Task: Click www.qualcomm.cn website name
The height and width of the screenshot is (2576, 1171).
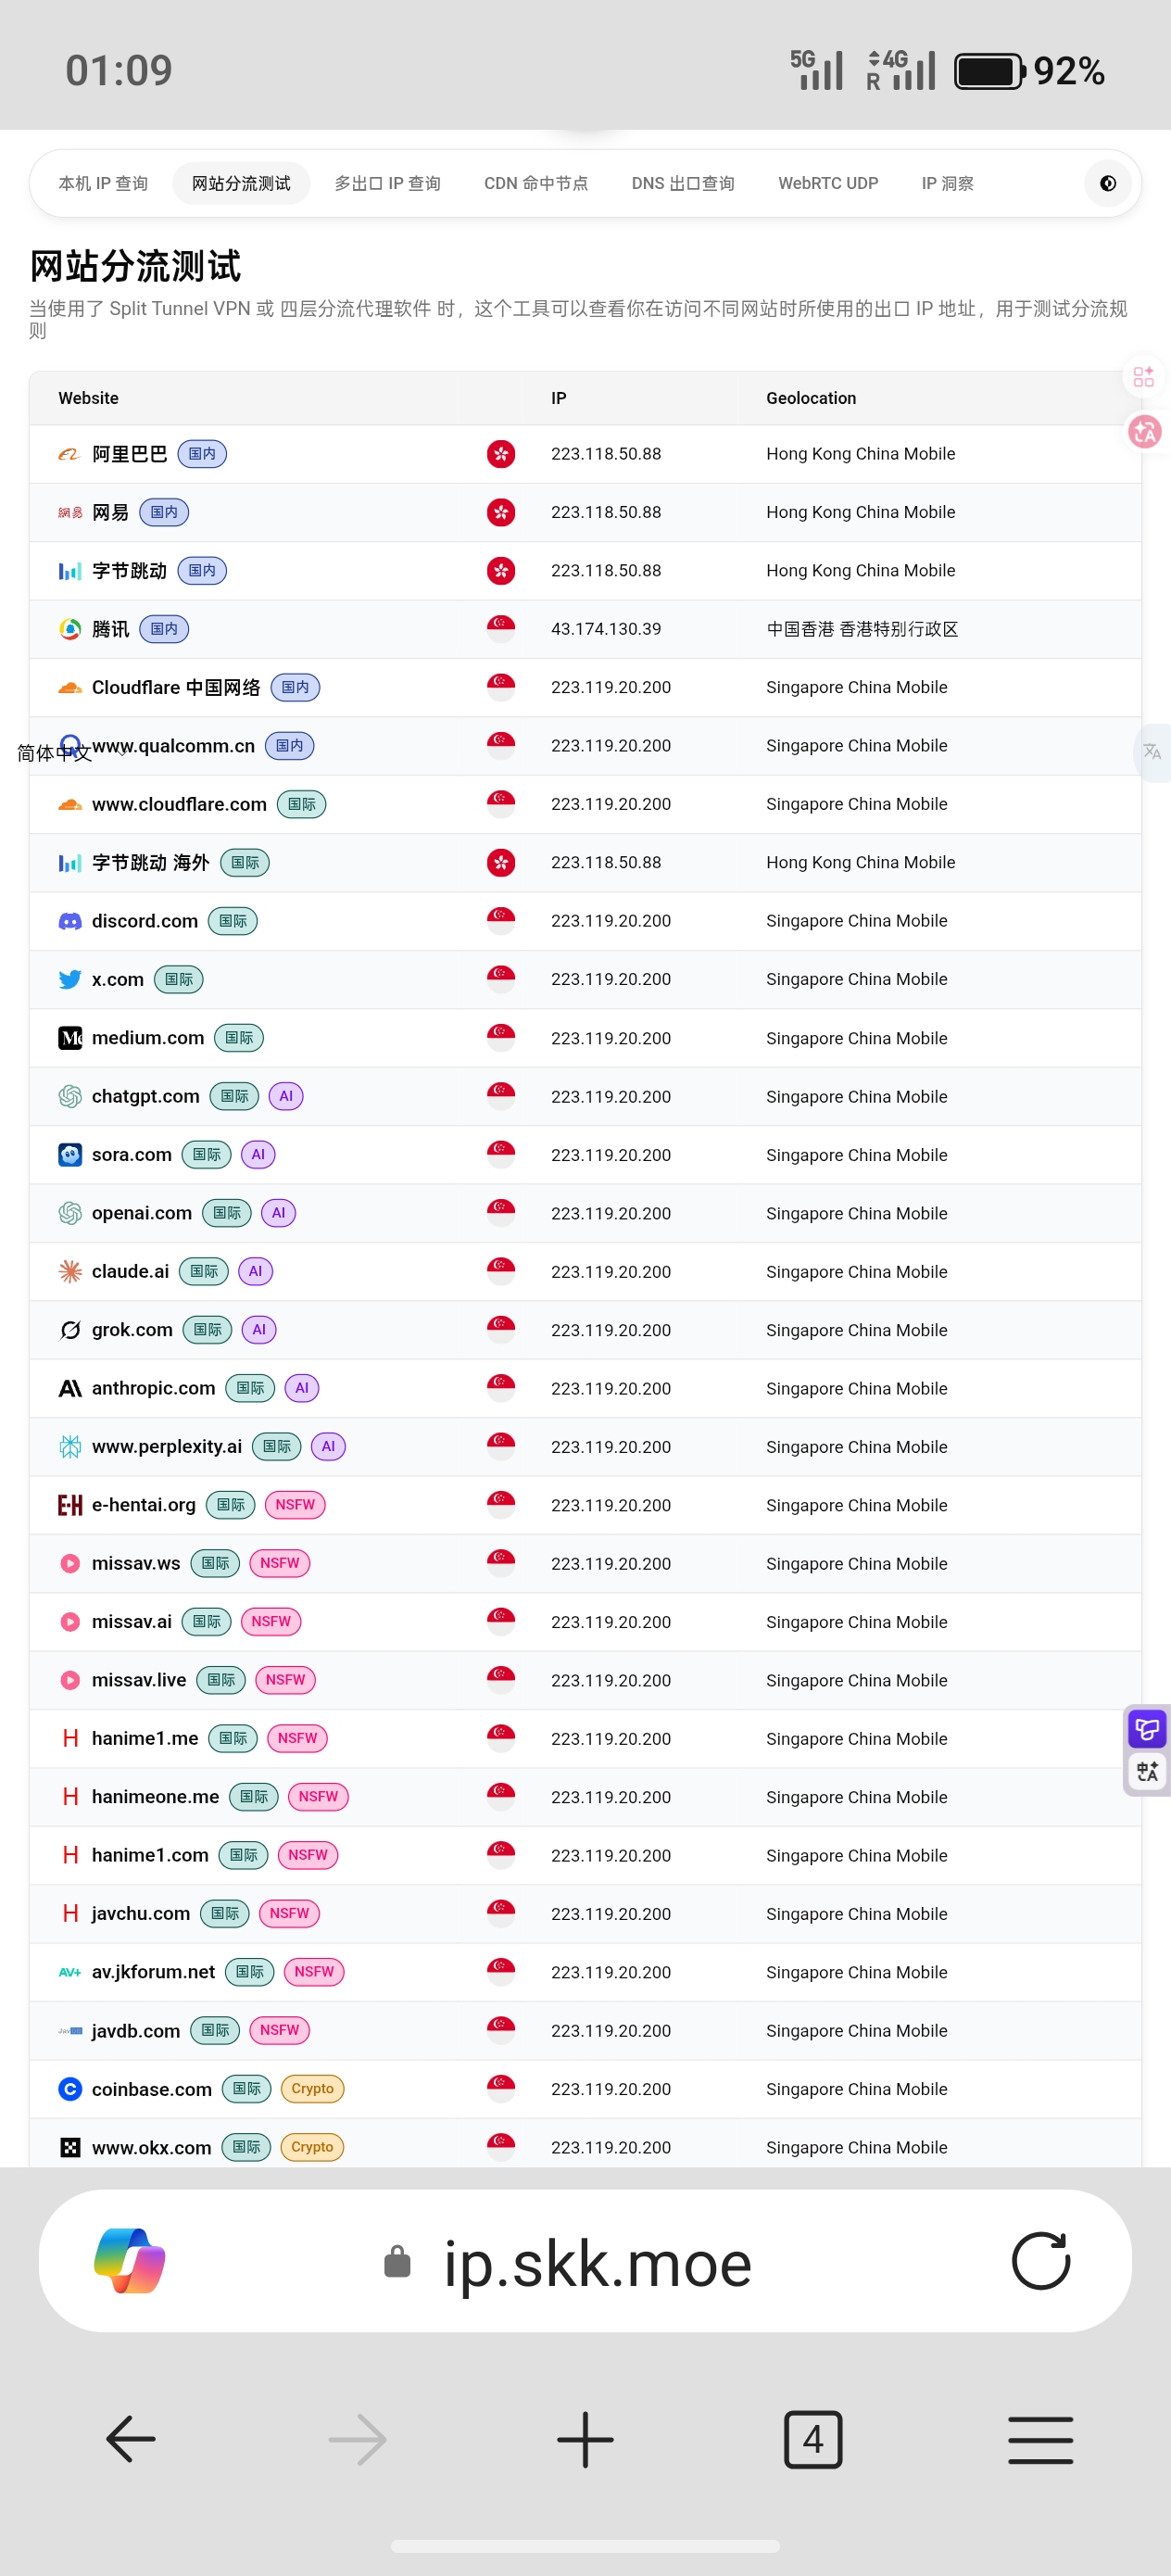Action: [x=173, y=746]
